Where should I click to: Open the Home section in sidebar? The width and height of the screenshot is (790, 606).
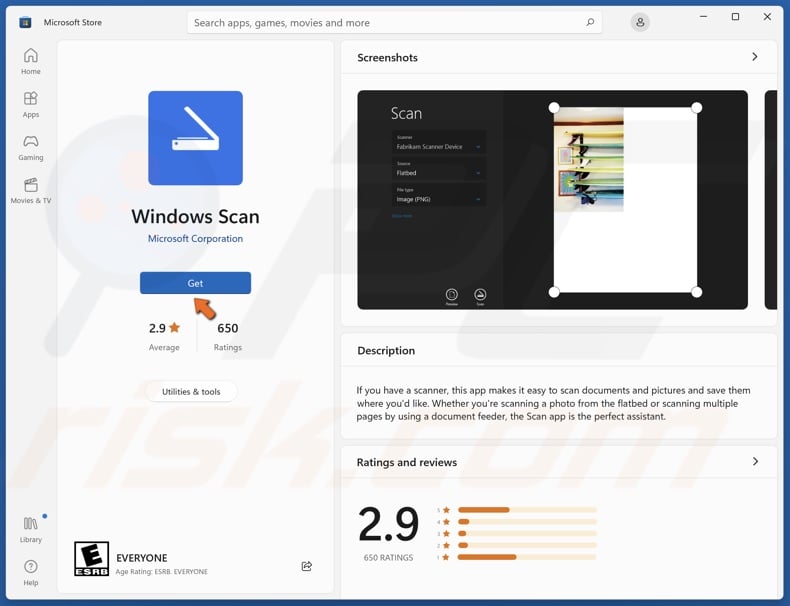[x=31, y=61]
